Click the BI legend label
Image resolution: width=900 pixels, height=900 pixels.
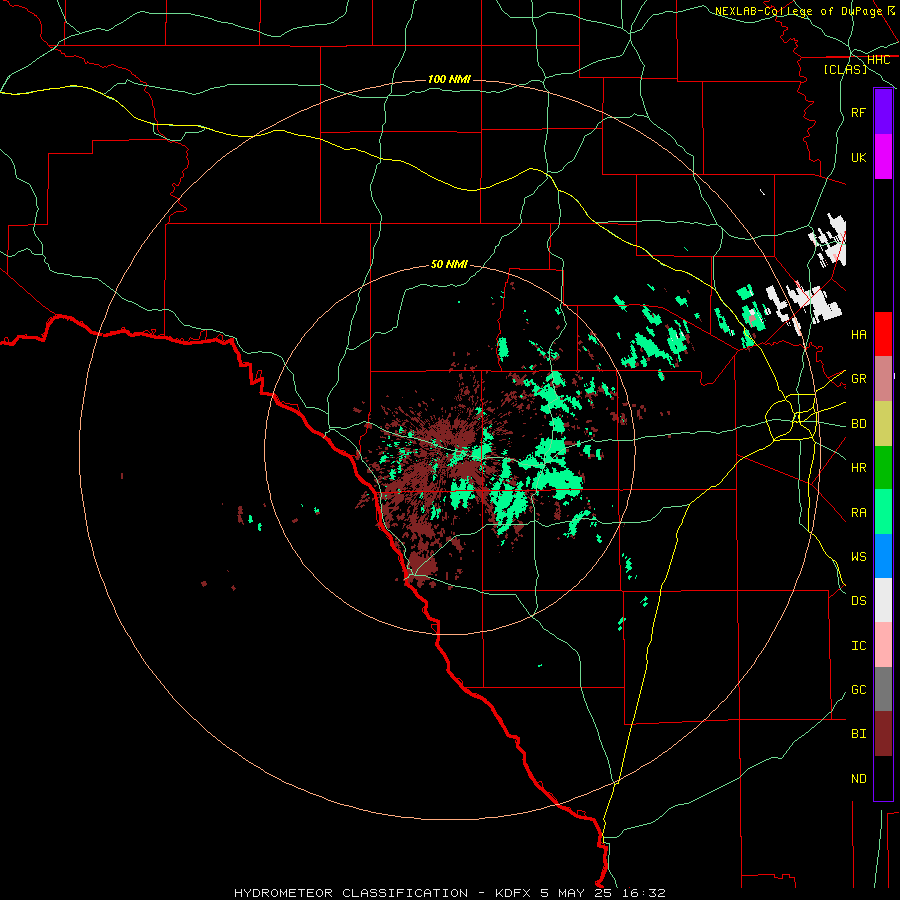(858, 734)
